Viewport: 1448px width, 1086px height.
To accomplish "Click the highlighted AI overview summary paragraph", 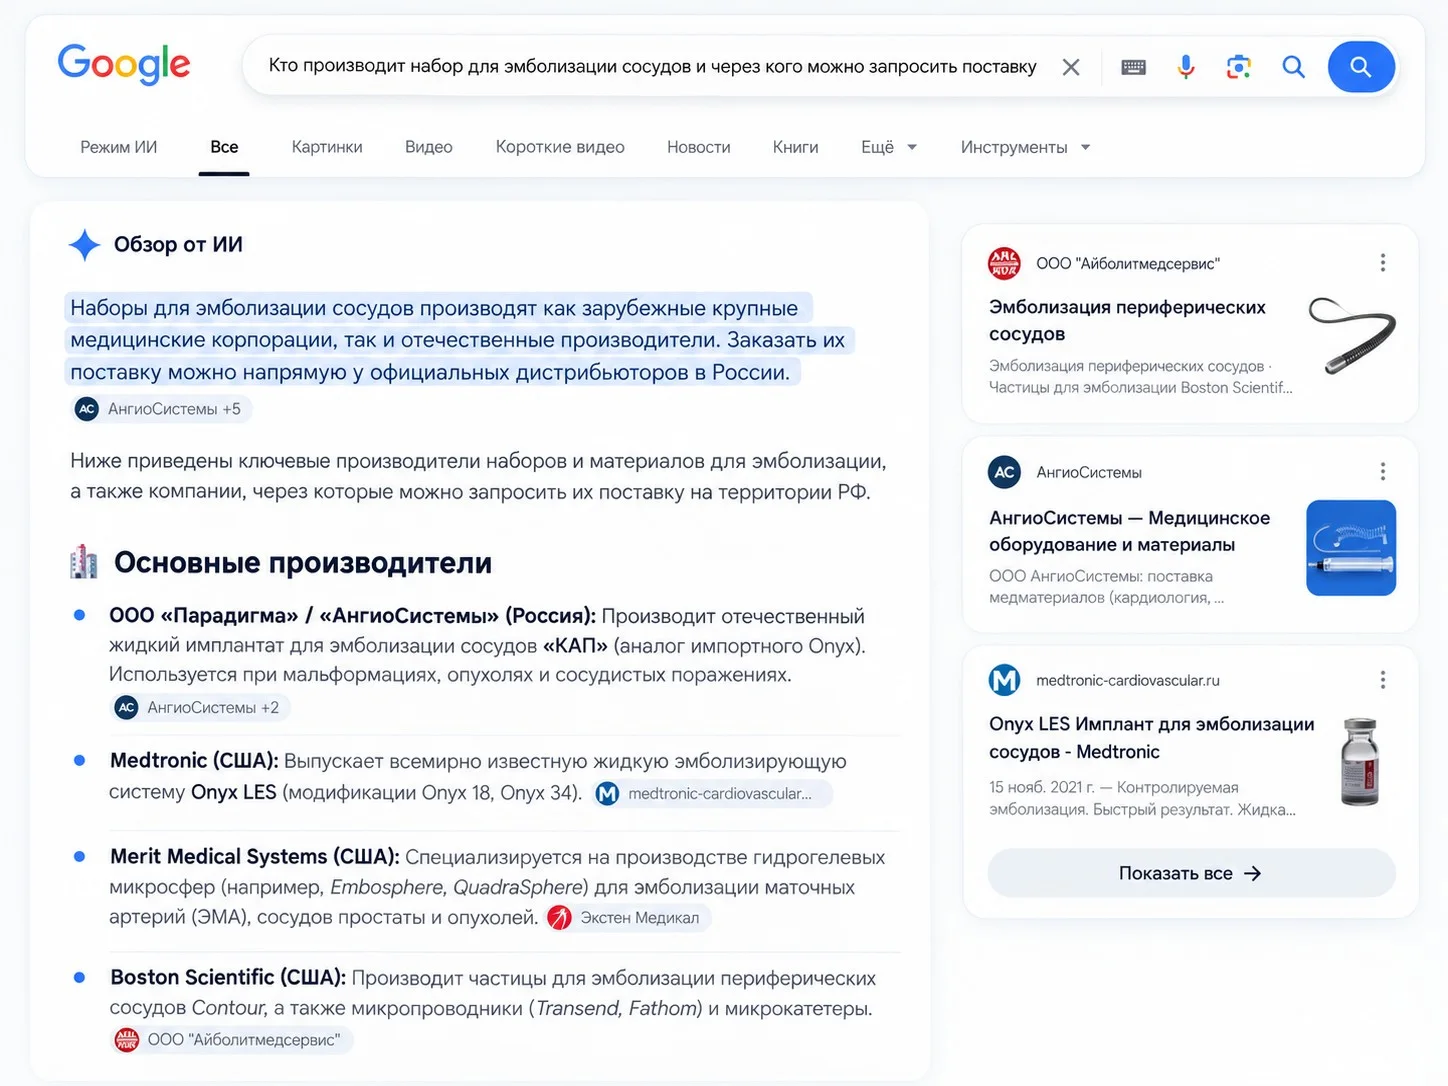I will 459,340.
